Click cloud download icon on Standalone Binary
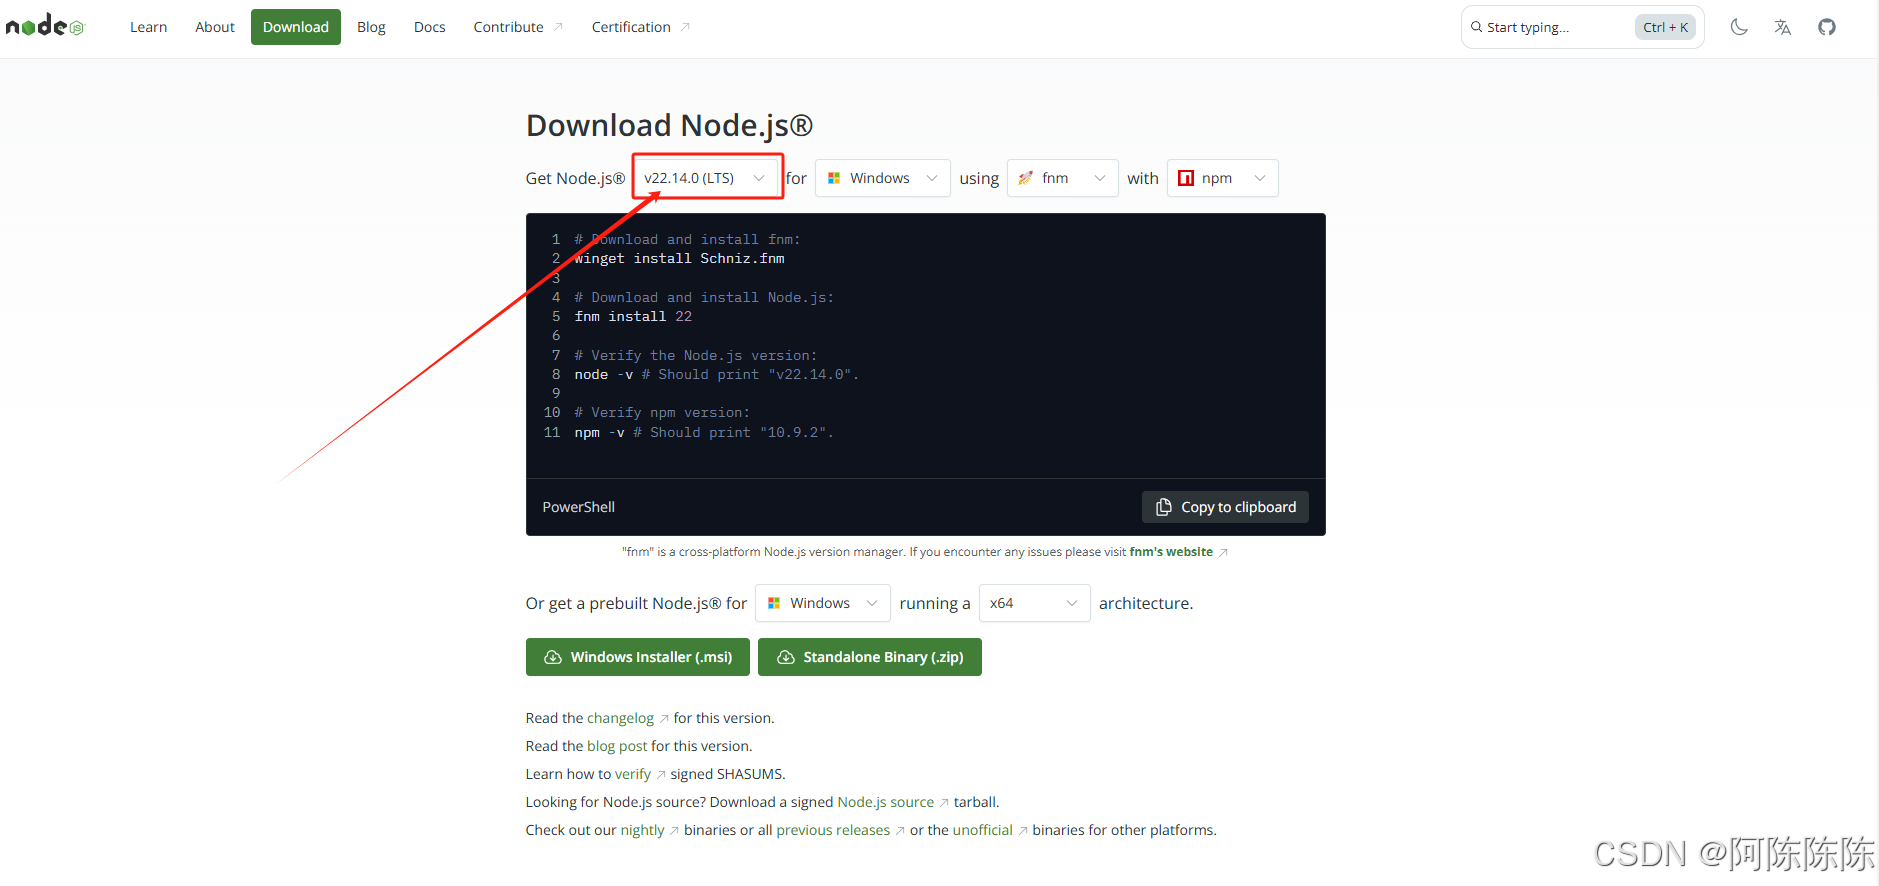Screen dimensions: 1879x886 tap(786, 657)
